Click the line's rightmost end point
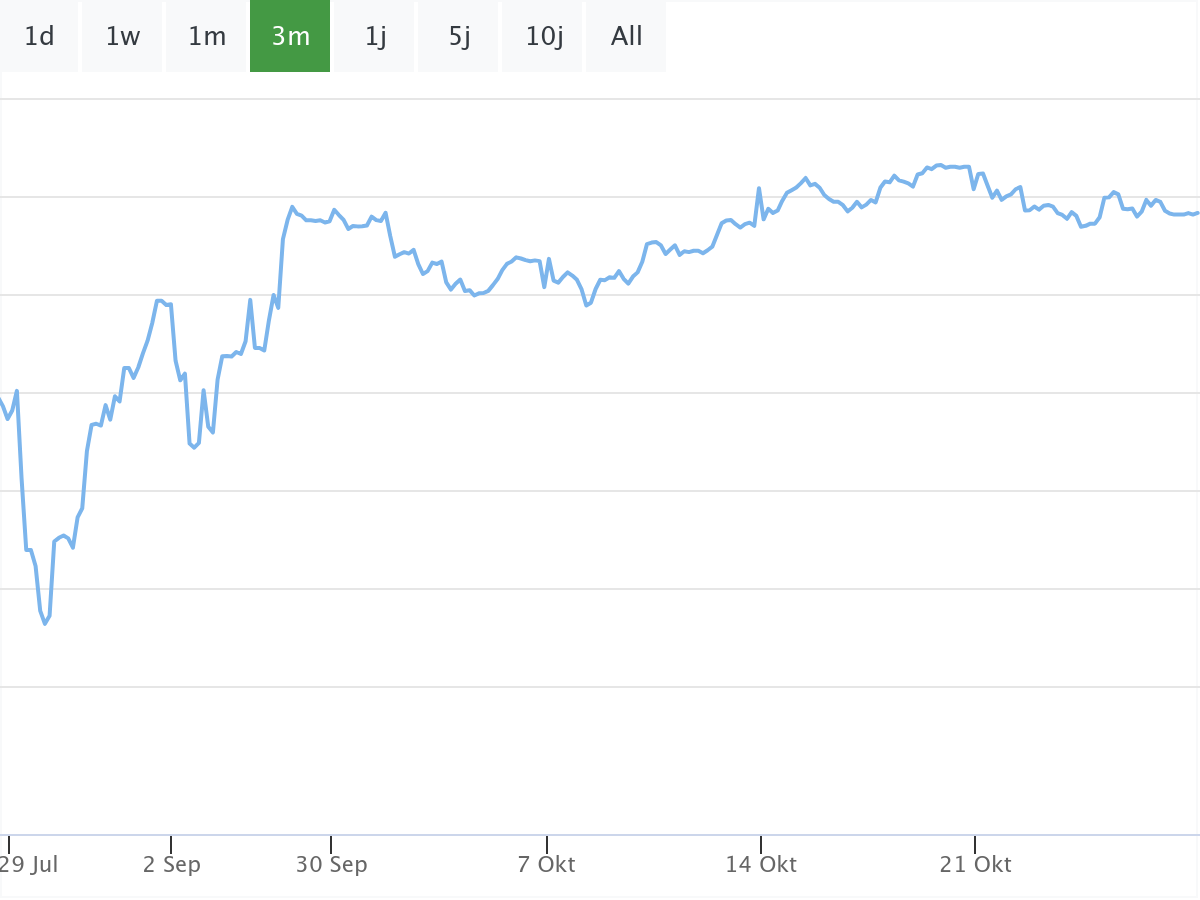 coord(1196,213)
